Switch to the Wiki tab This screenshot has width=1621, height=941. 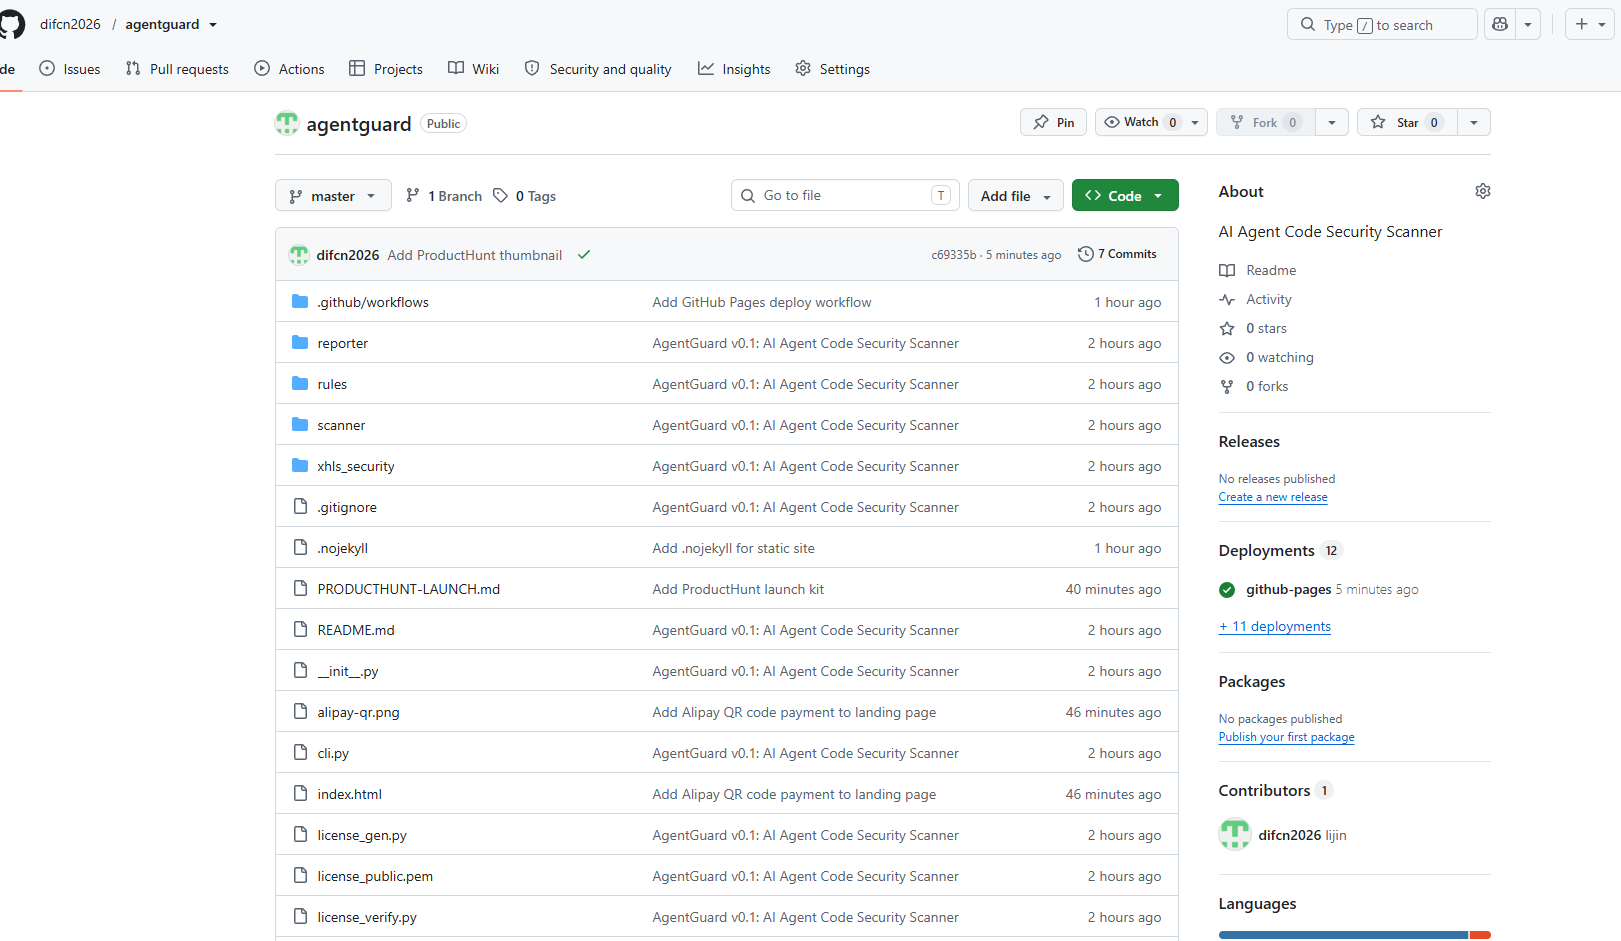474,69
